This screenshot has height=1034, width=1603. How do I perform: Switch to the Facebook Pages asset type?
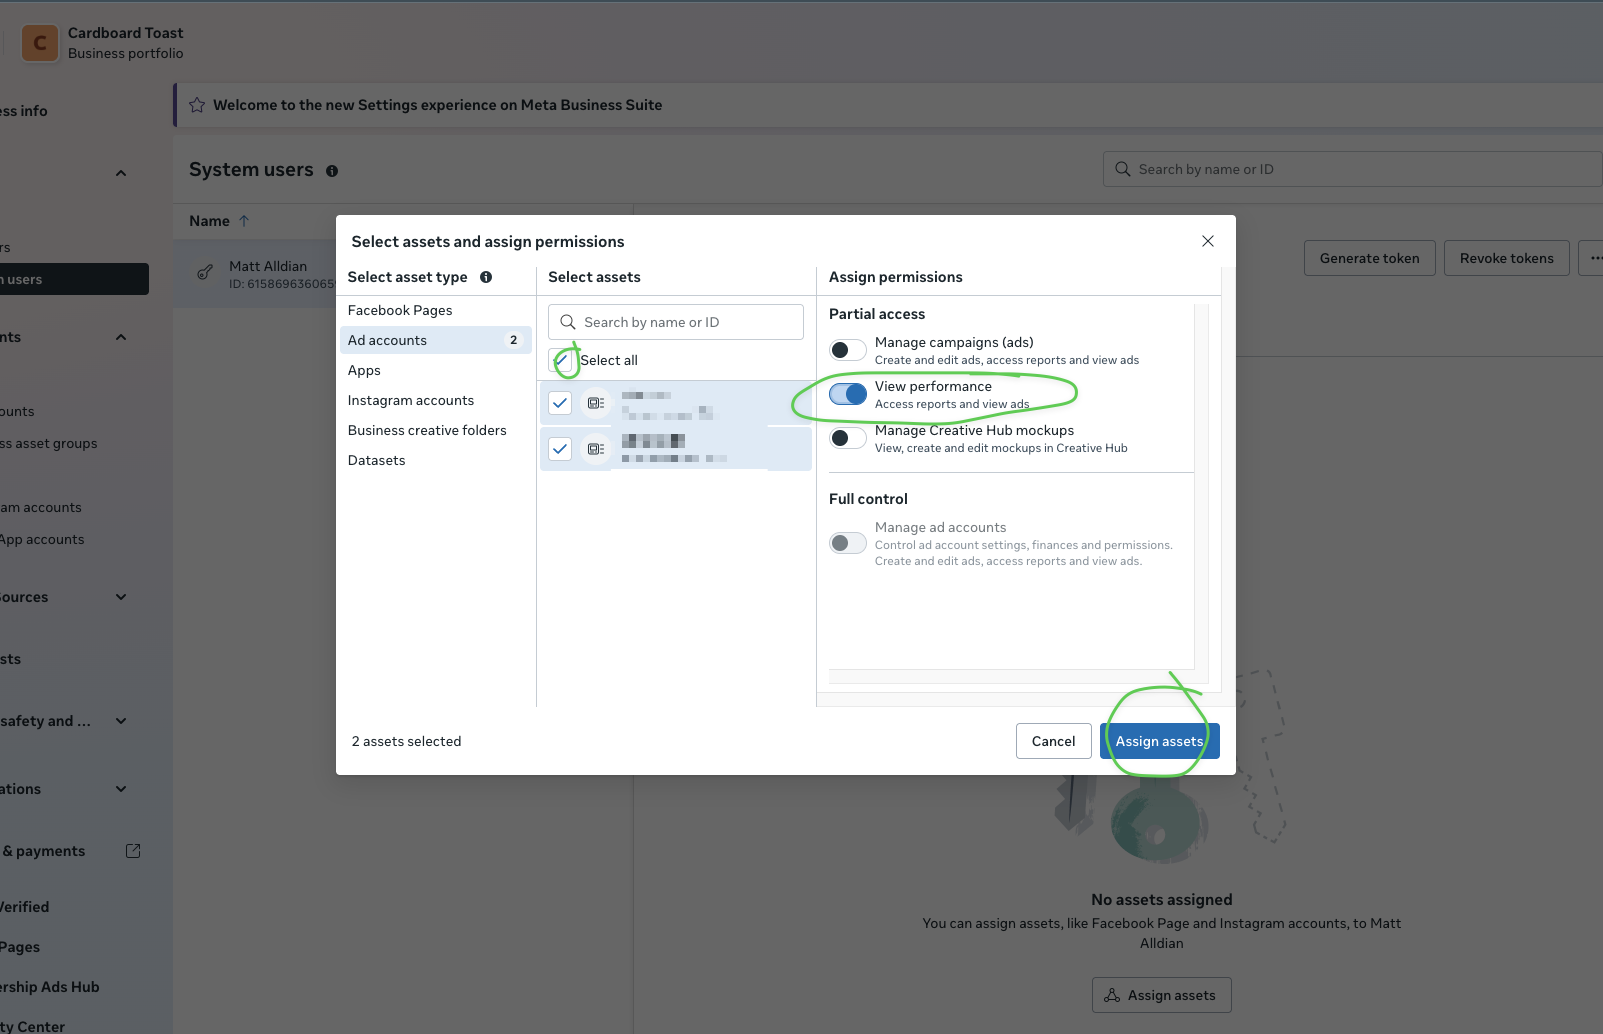tap(400, 310)
